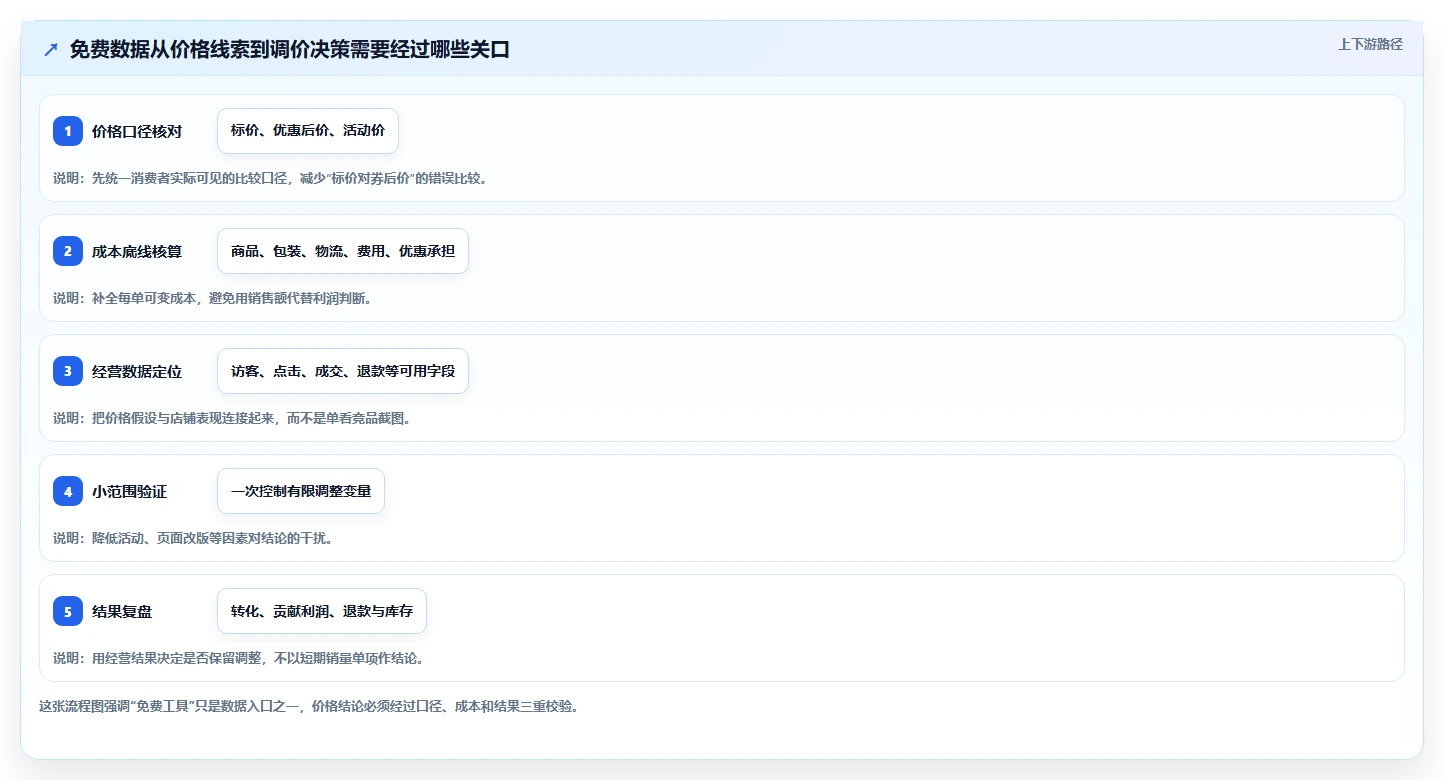Click step number 4 badge
This screenshot has height=780, width=1444.
tap(68, 491)
